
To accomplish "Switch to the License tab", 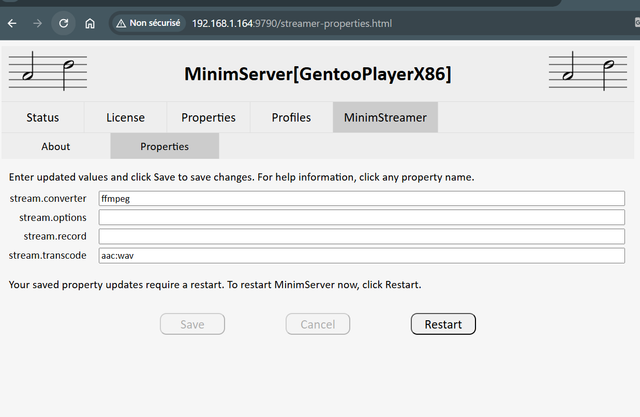I will (x=125, y=117).
